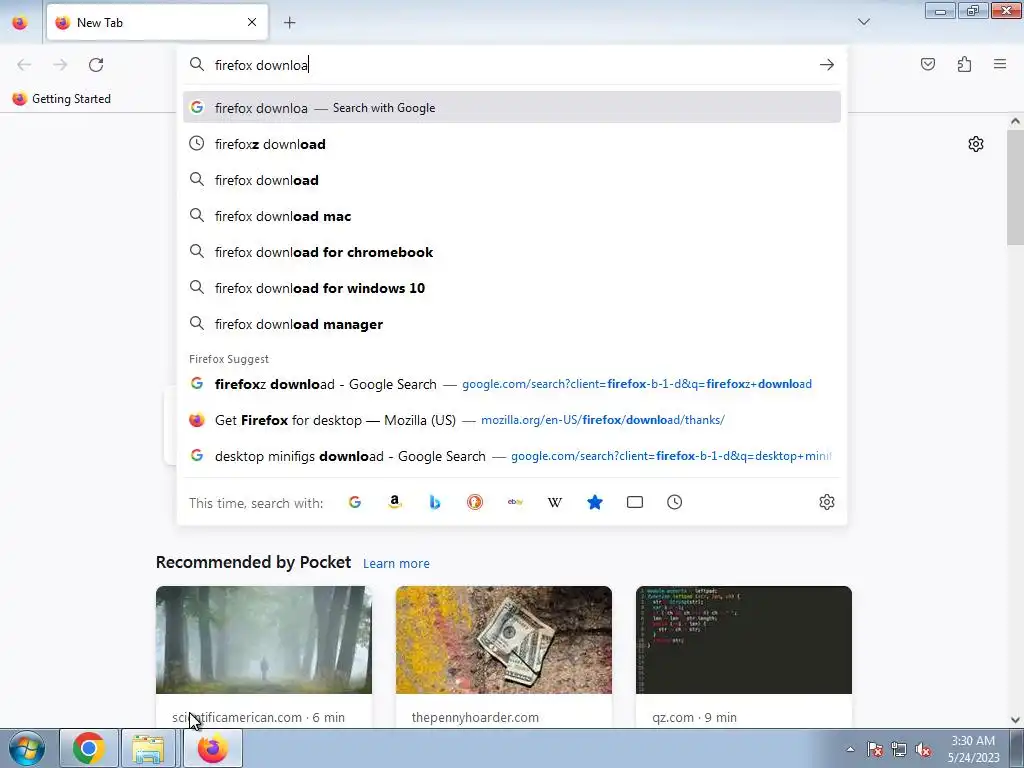
Task: Choose 'firefox downloa — Search with Google'
Action: pos(512,108)
